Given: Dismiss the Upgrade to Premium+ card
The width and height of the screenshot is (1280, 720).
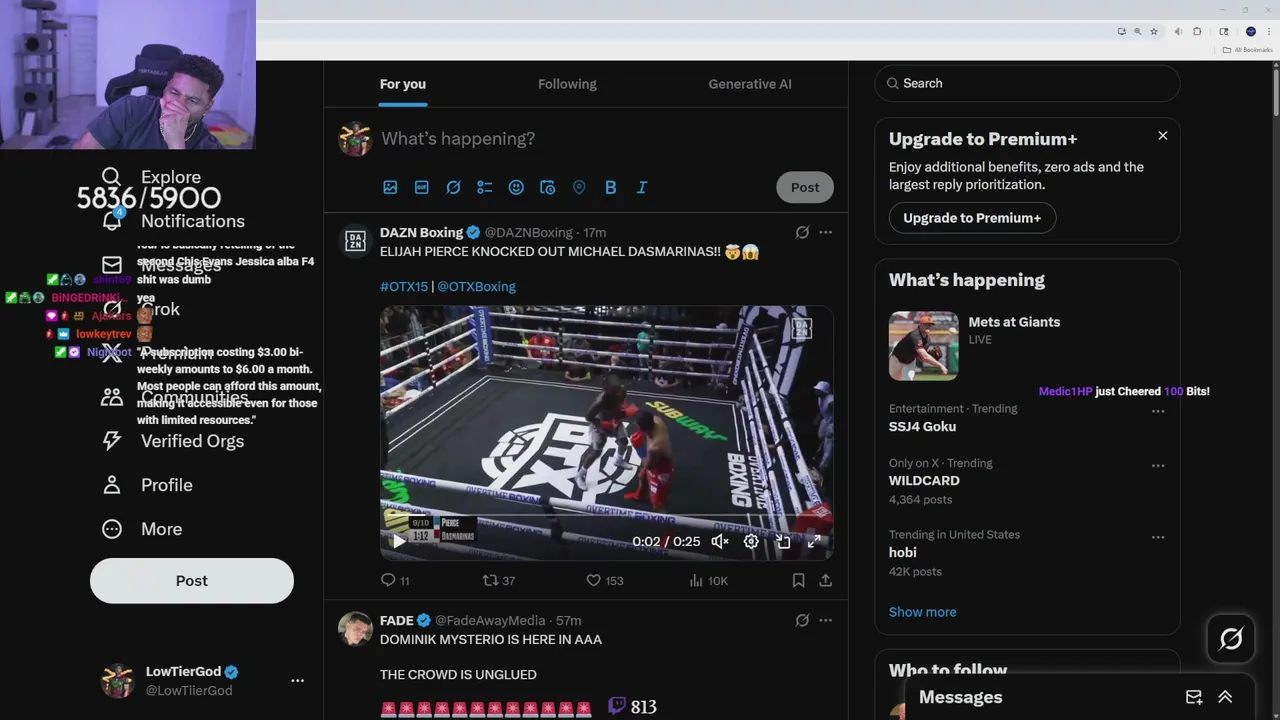Looking at the screenshot, I should 1163,135.
